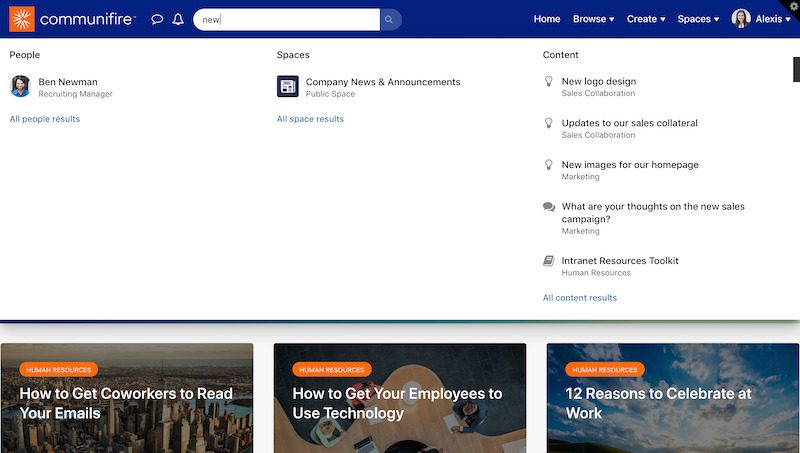This screenshot has width=800, height=453.
Task: Click Human Resources tag on 12 Reasons article
Action: 605,369
